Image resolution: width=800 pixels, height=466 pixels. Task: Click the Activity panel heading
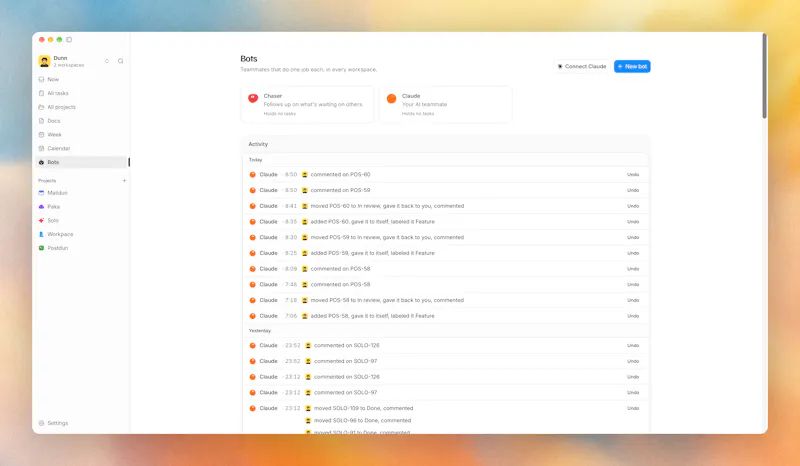click(x=258, y=144)
